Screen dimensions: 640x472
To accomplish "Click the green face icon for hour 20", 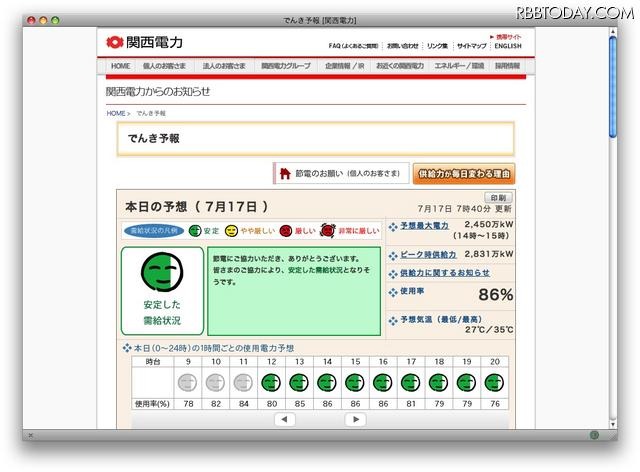I will (x=494, y=383).
